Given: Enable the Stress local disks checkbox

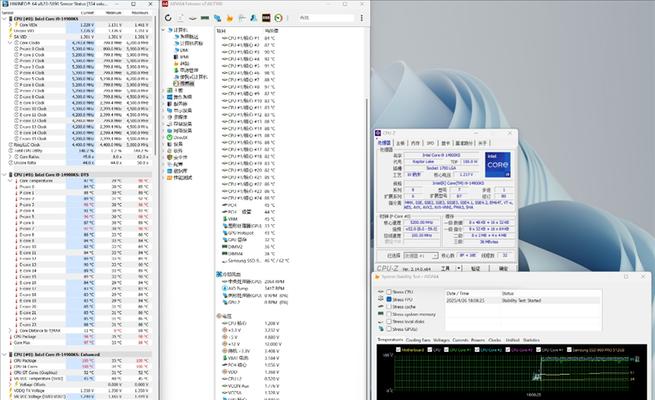Looking at the screenshot, I should (x=389, y=322).
